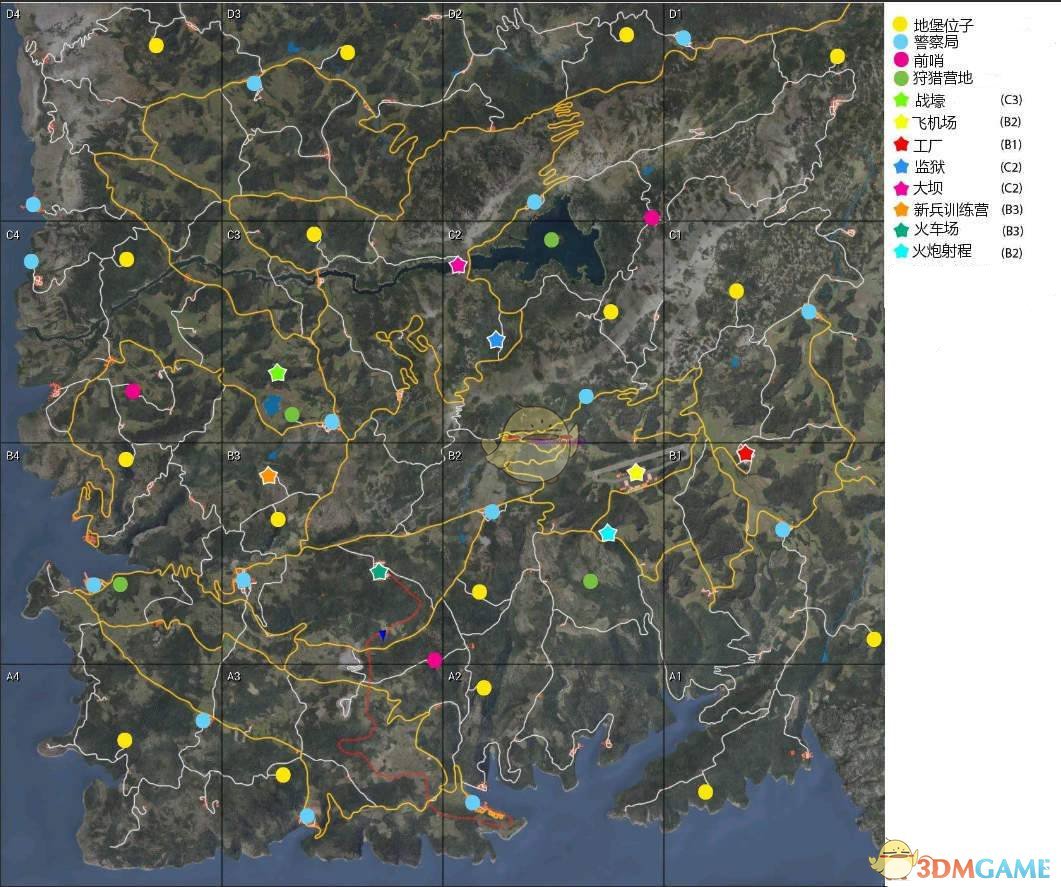The height and width of the screenshot is (887, 1061).
Task: Click the A1 grid label on the map
Action: click(x=675, y=676)
